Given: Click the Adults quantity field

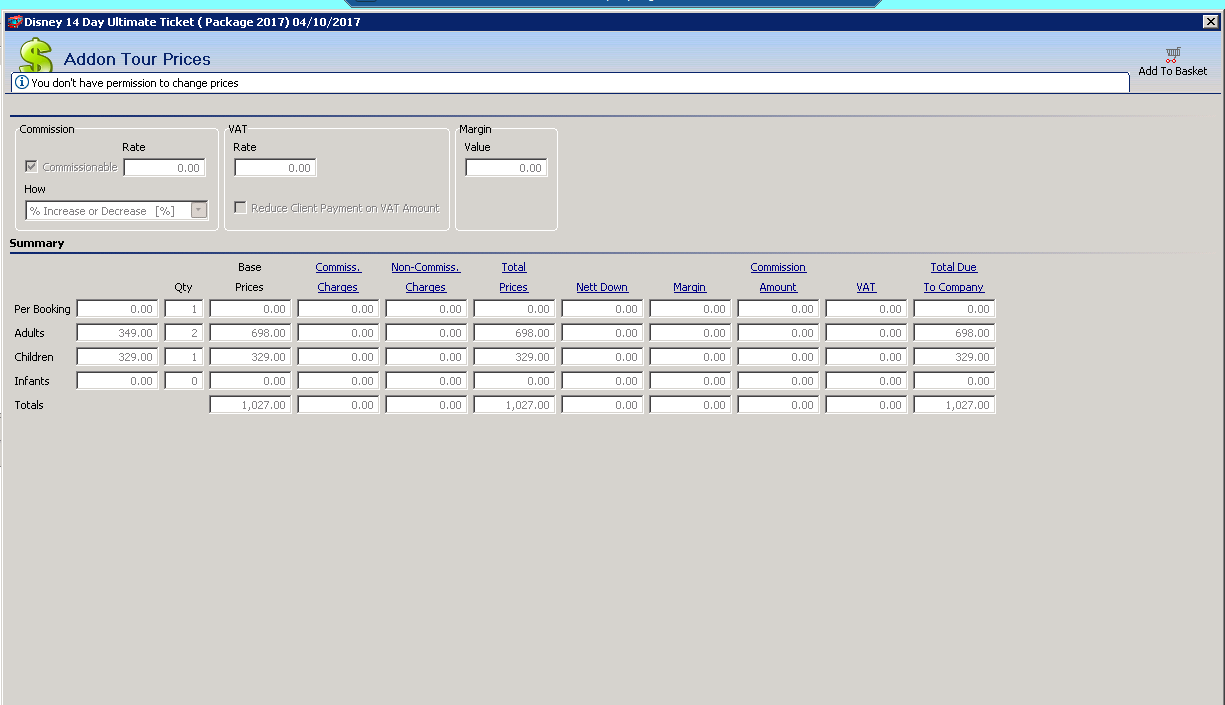Looking at the screenshot, I should [184, 333].
